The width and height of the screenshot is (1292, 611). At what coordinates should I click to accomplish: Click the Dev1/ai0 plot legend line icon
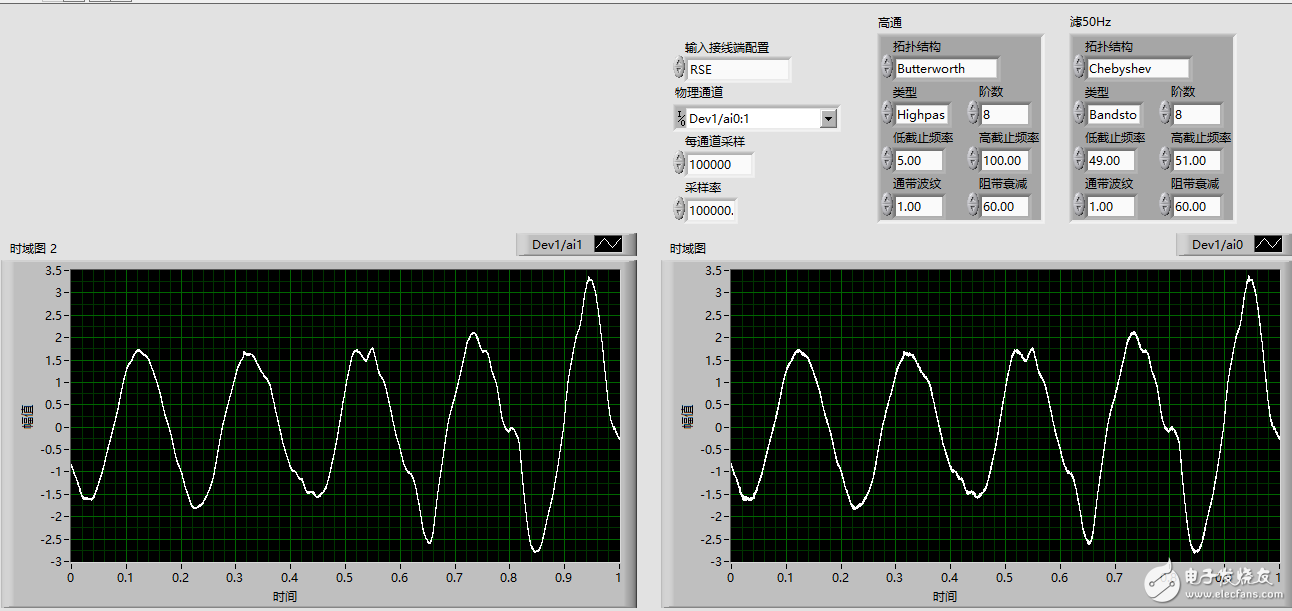click(x=1268, y=244)
